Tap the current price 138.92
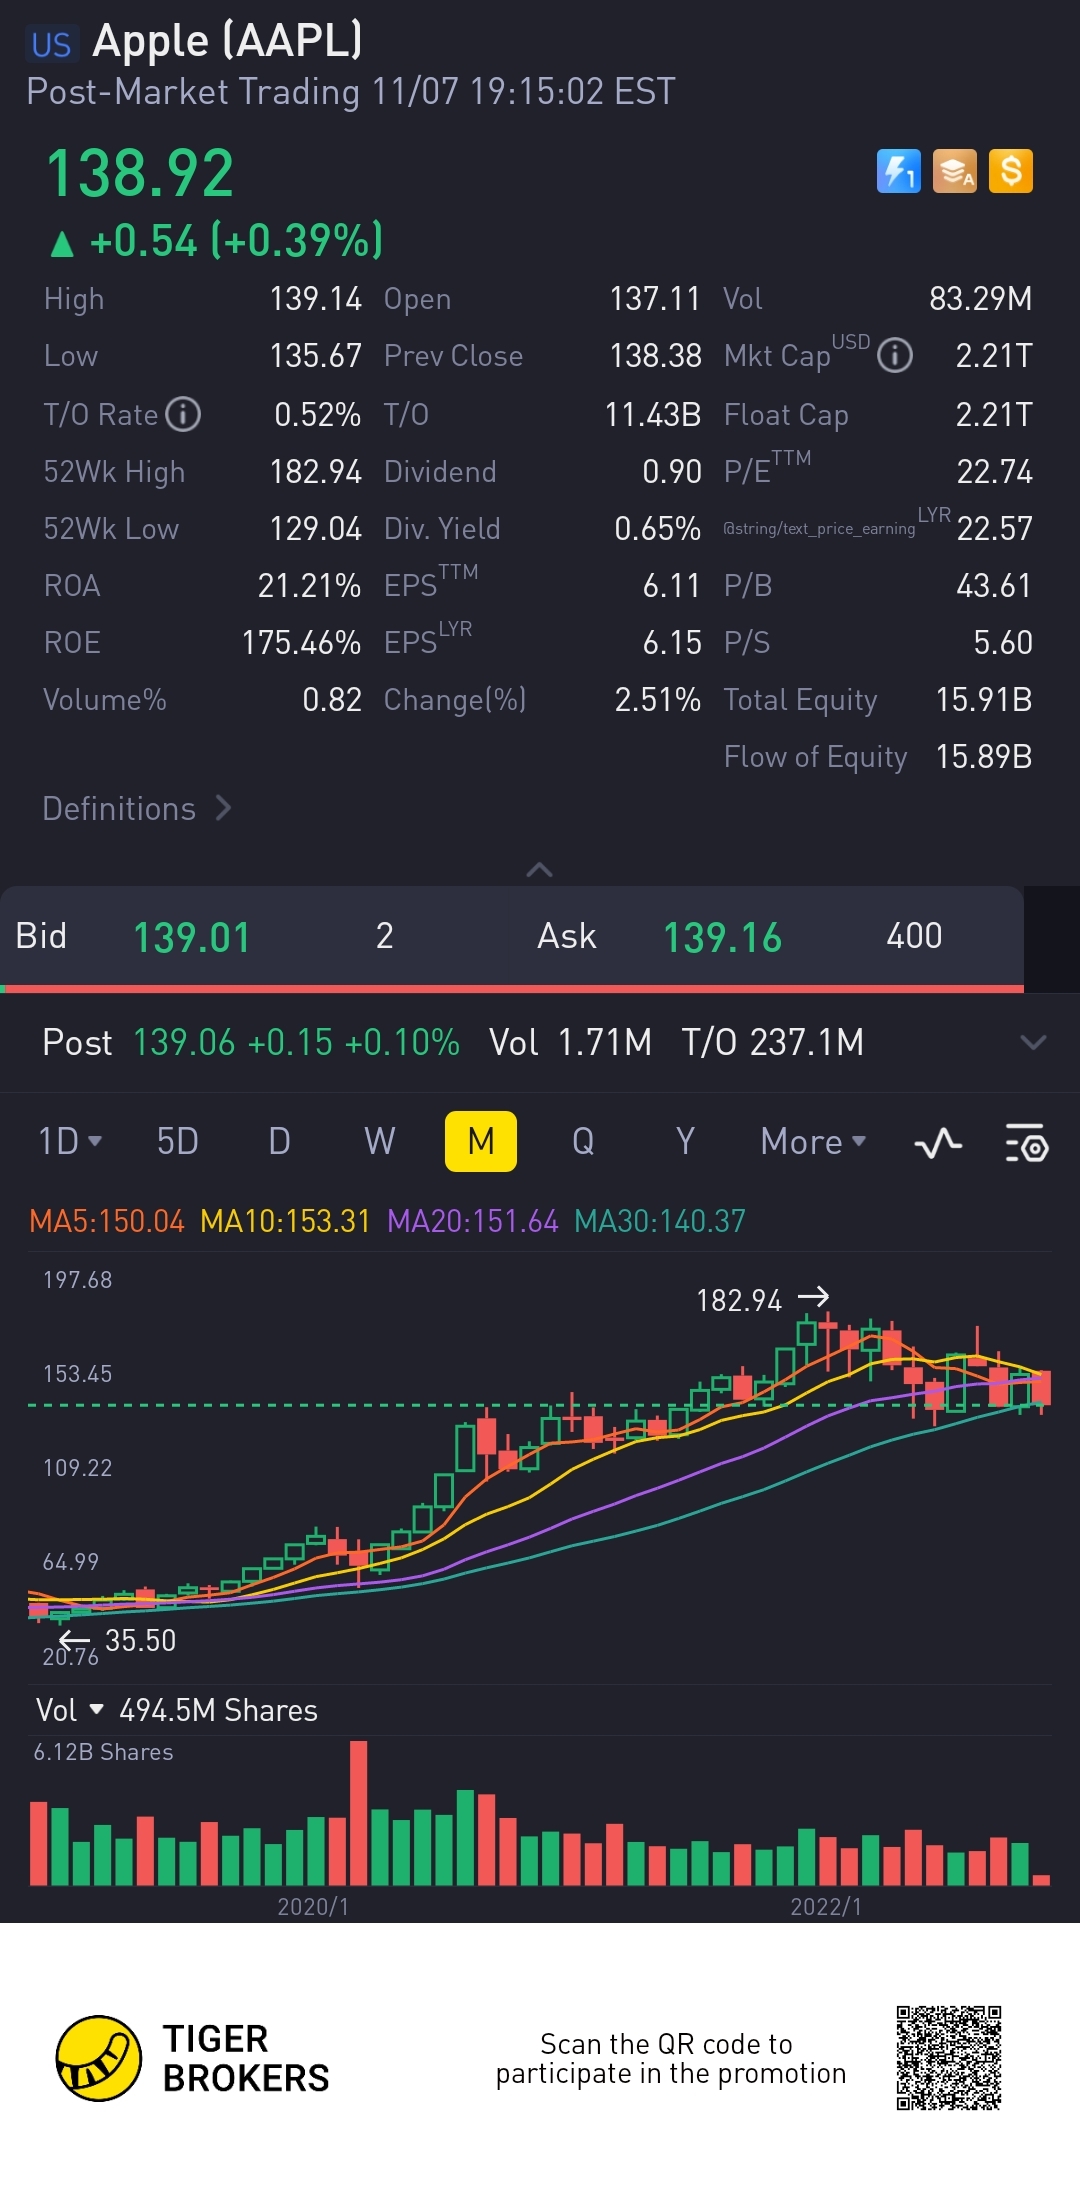Image resolution: width=1080 pixels, height=2195 pixels. click(140, 173)
